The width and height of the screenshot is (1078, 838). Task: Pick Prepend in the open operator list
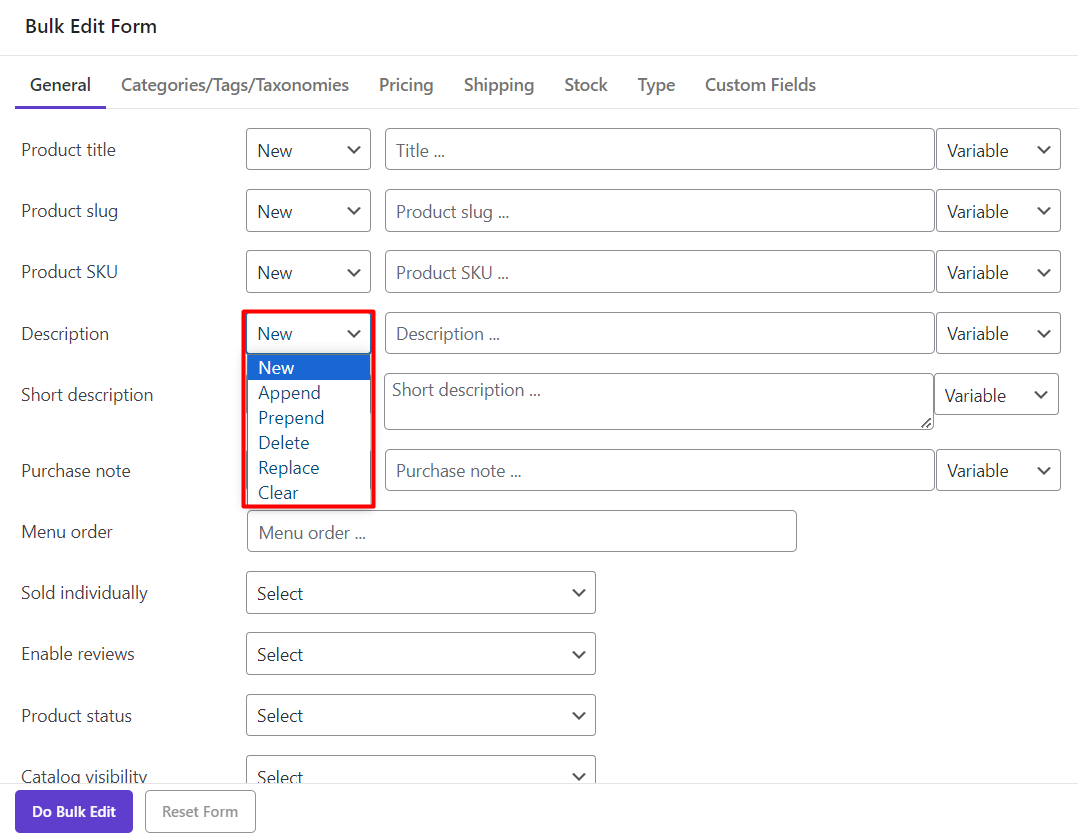coord(291,418)
